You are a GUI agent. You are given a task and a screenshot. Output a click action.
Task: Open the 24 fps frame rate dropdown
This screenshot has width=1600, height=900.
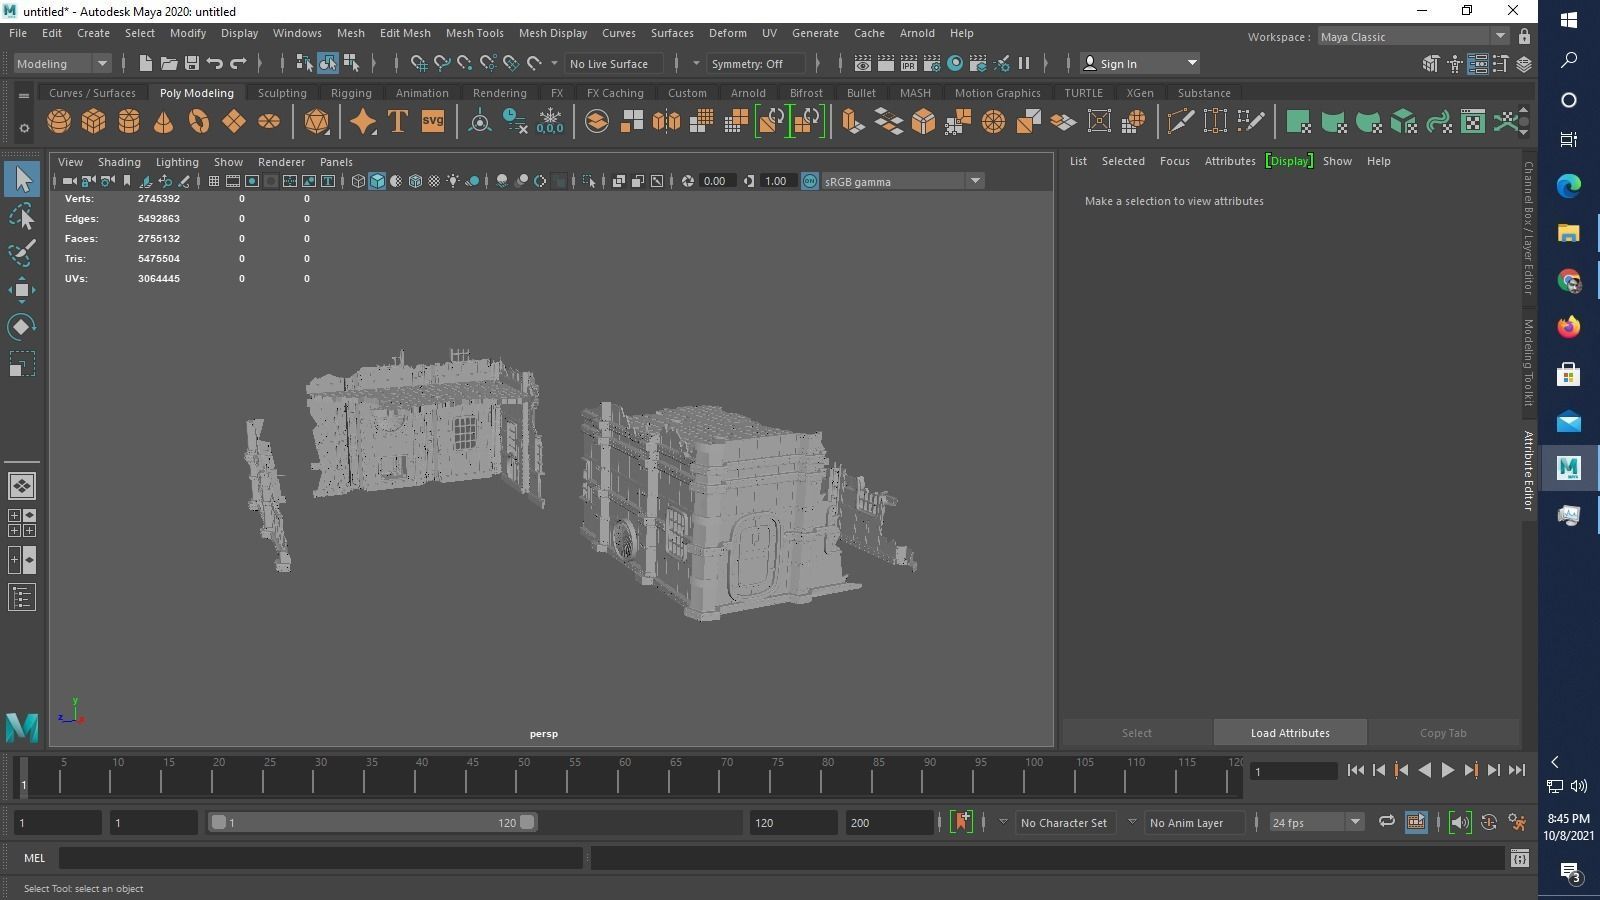coord(1316,822)
